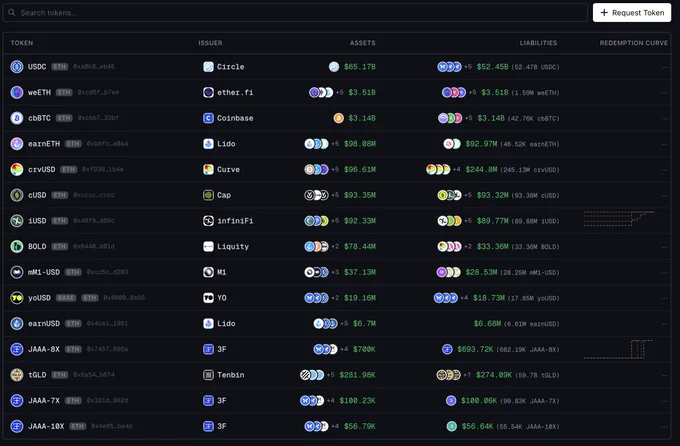Image resolution: width=680 pixels, height=446 pixels.
Task: Click the Tenbin issuer logo
Action: (209, 374)
